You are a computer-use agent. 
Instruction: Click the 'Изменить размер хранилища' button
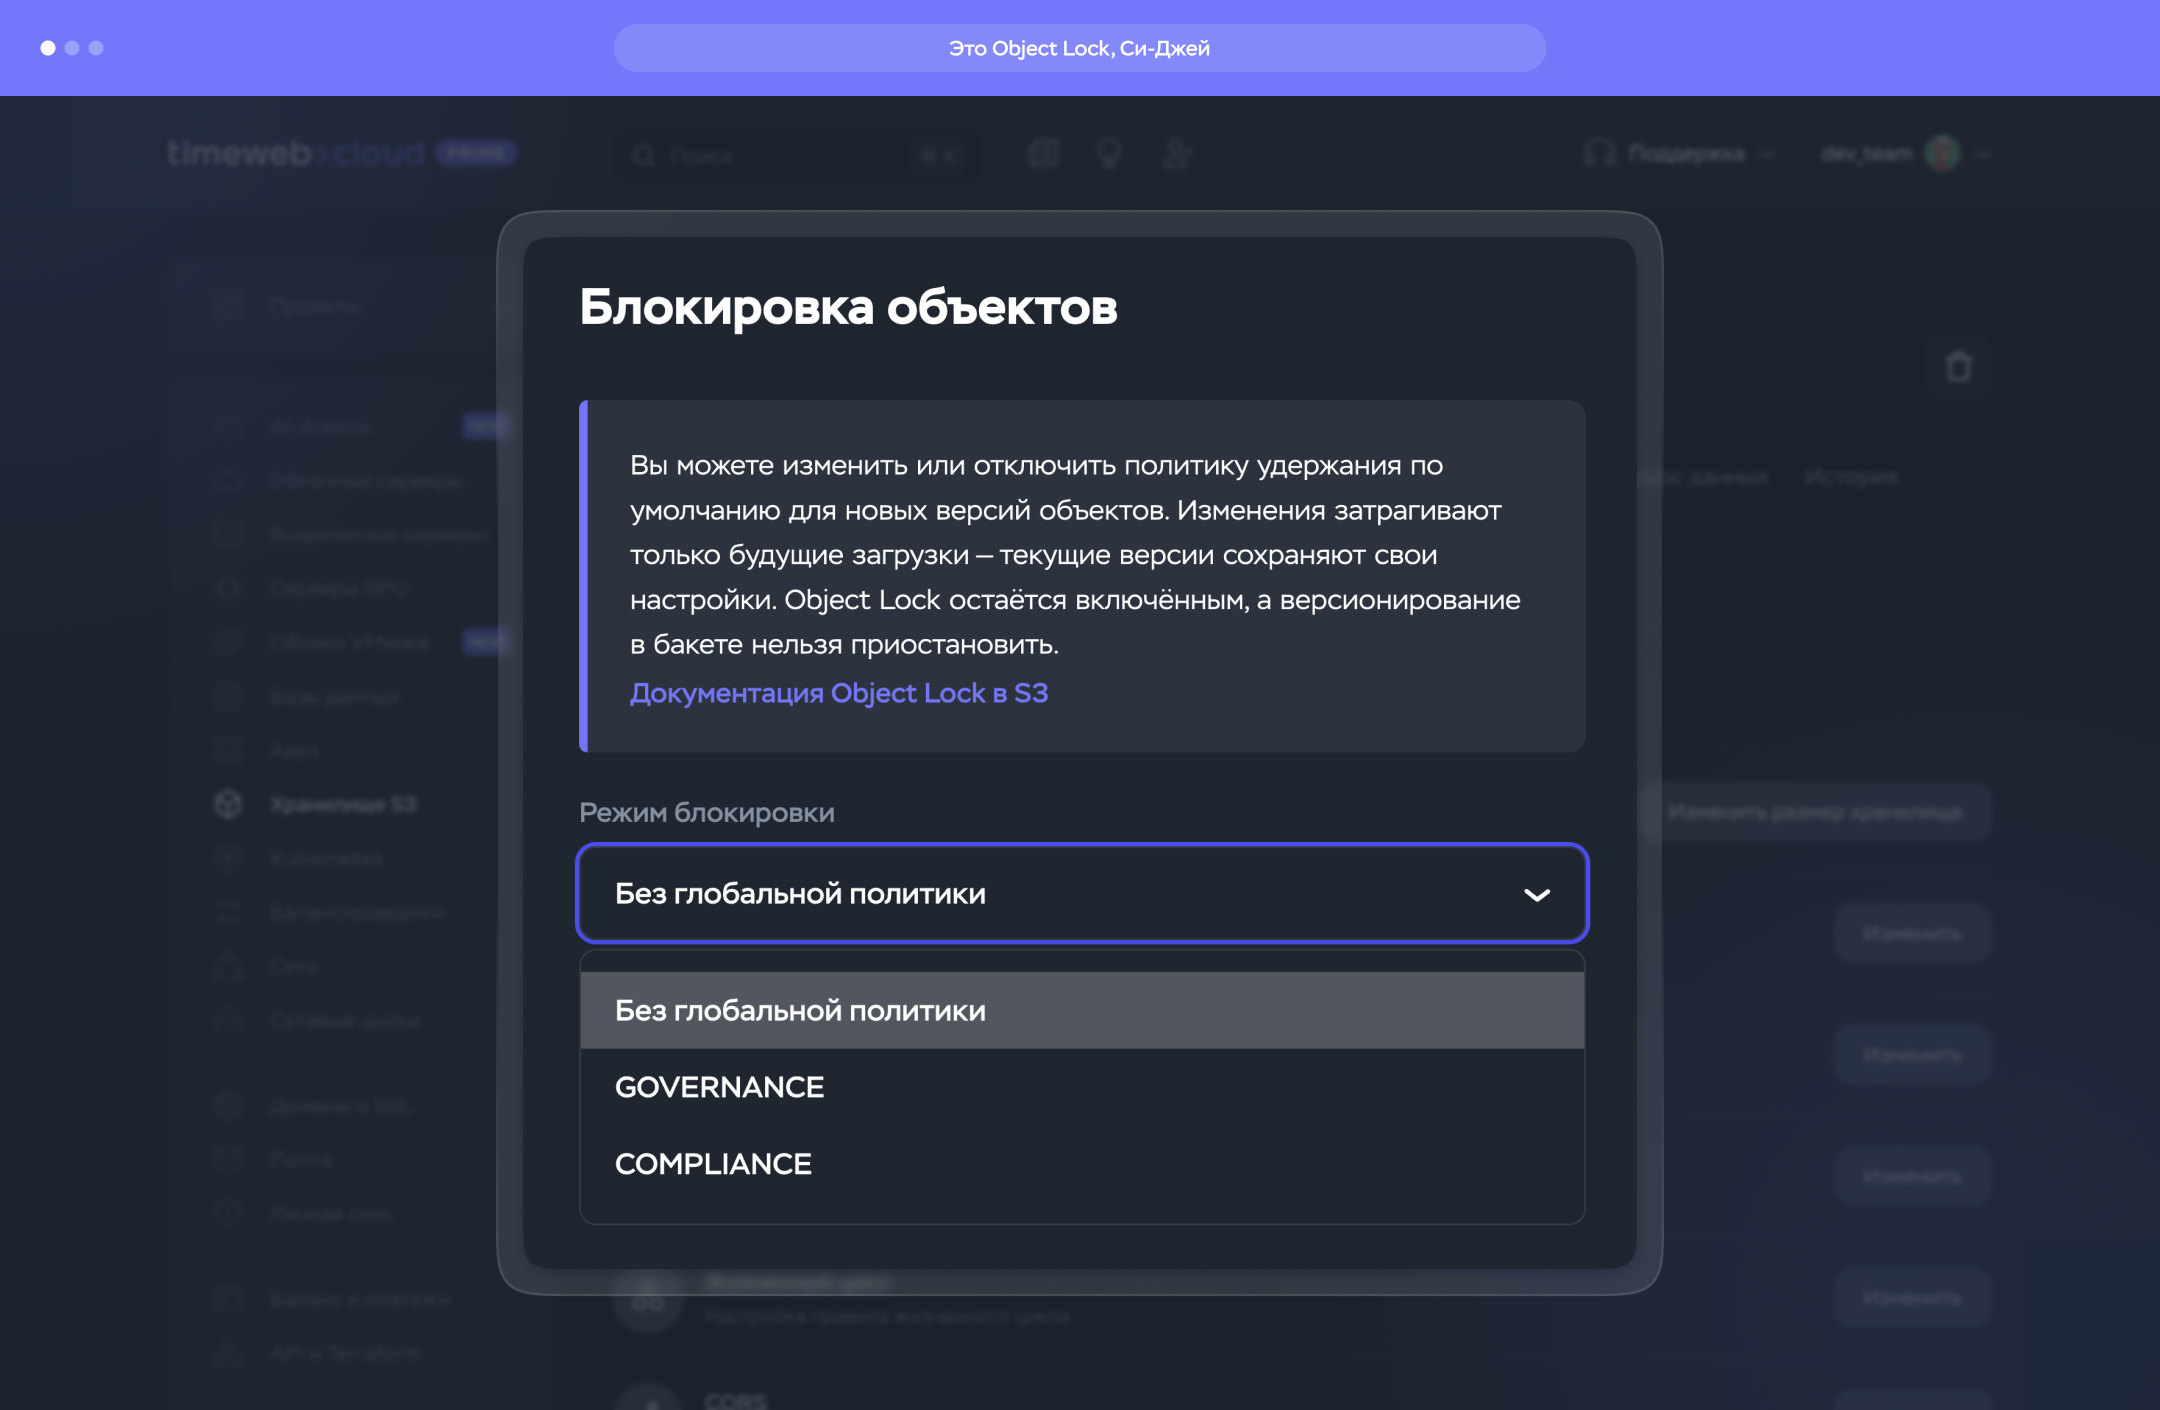pyautogui.click(x=1815, y=812)
